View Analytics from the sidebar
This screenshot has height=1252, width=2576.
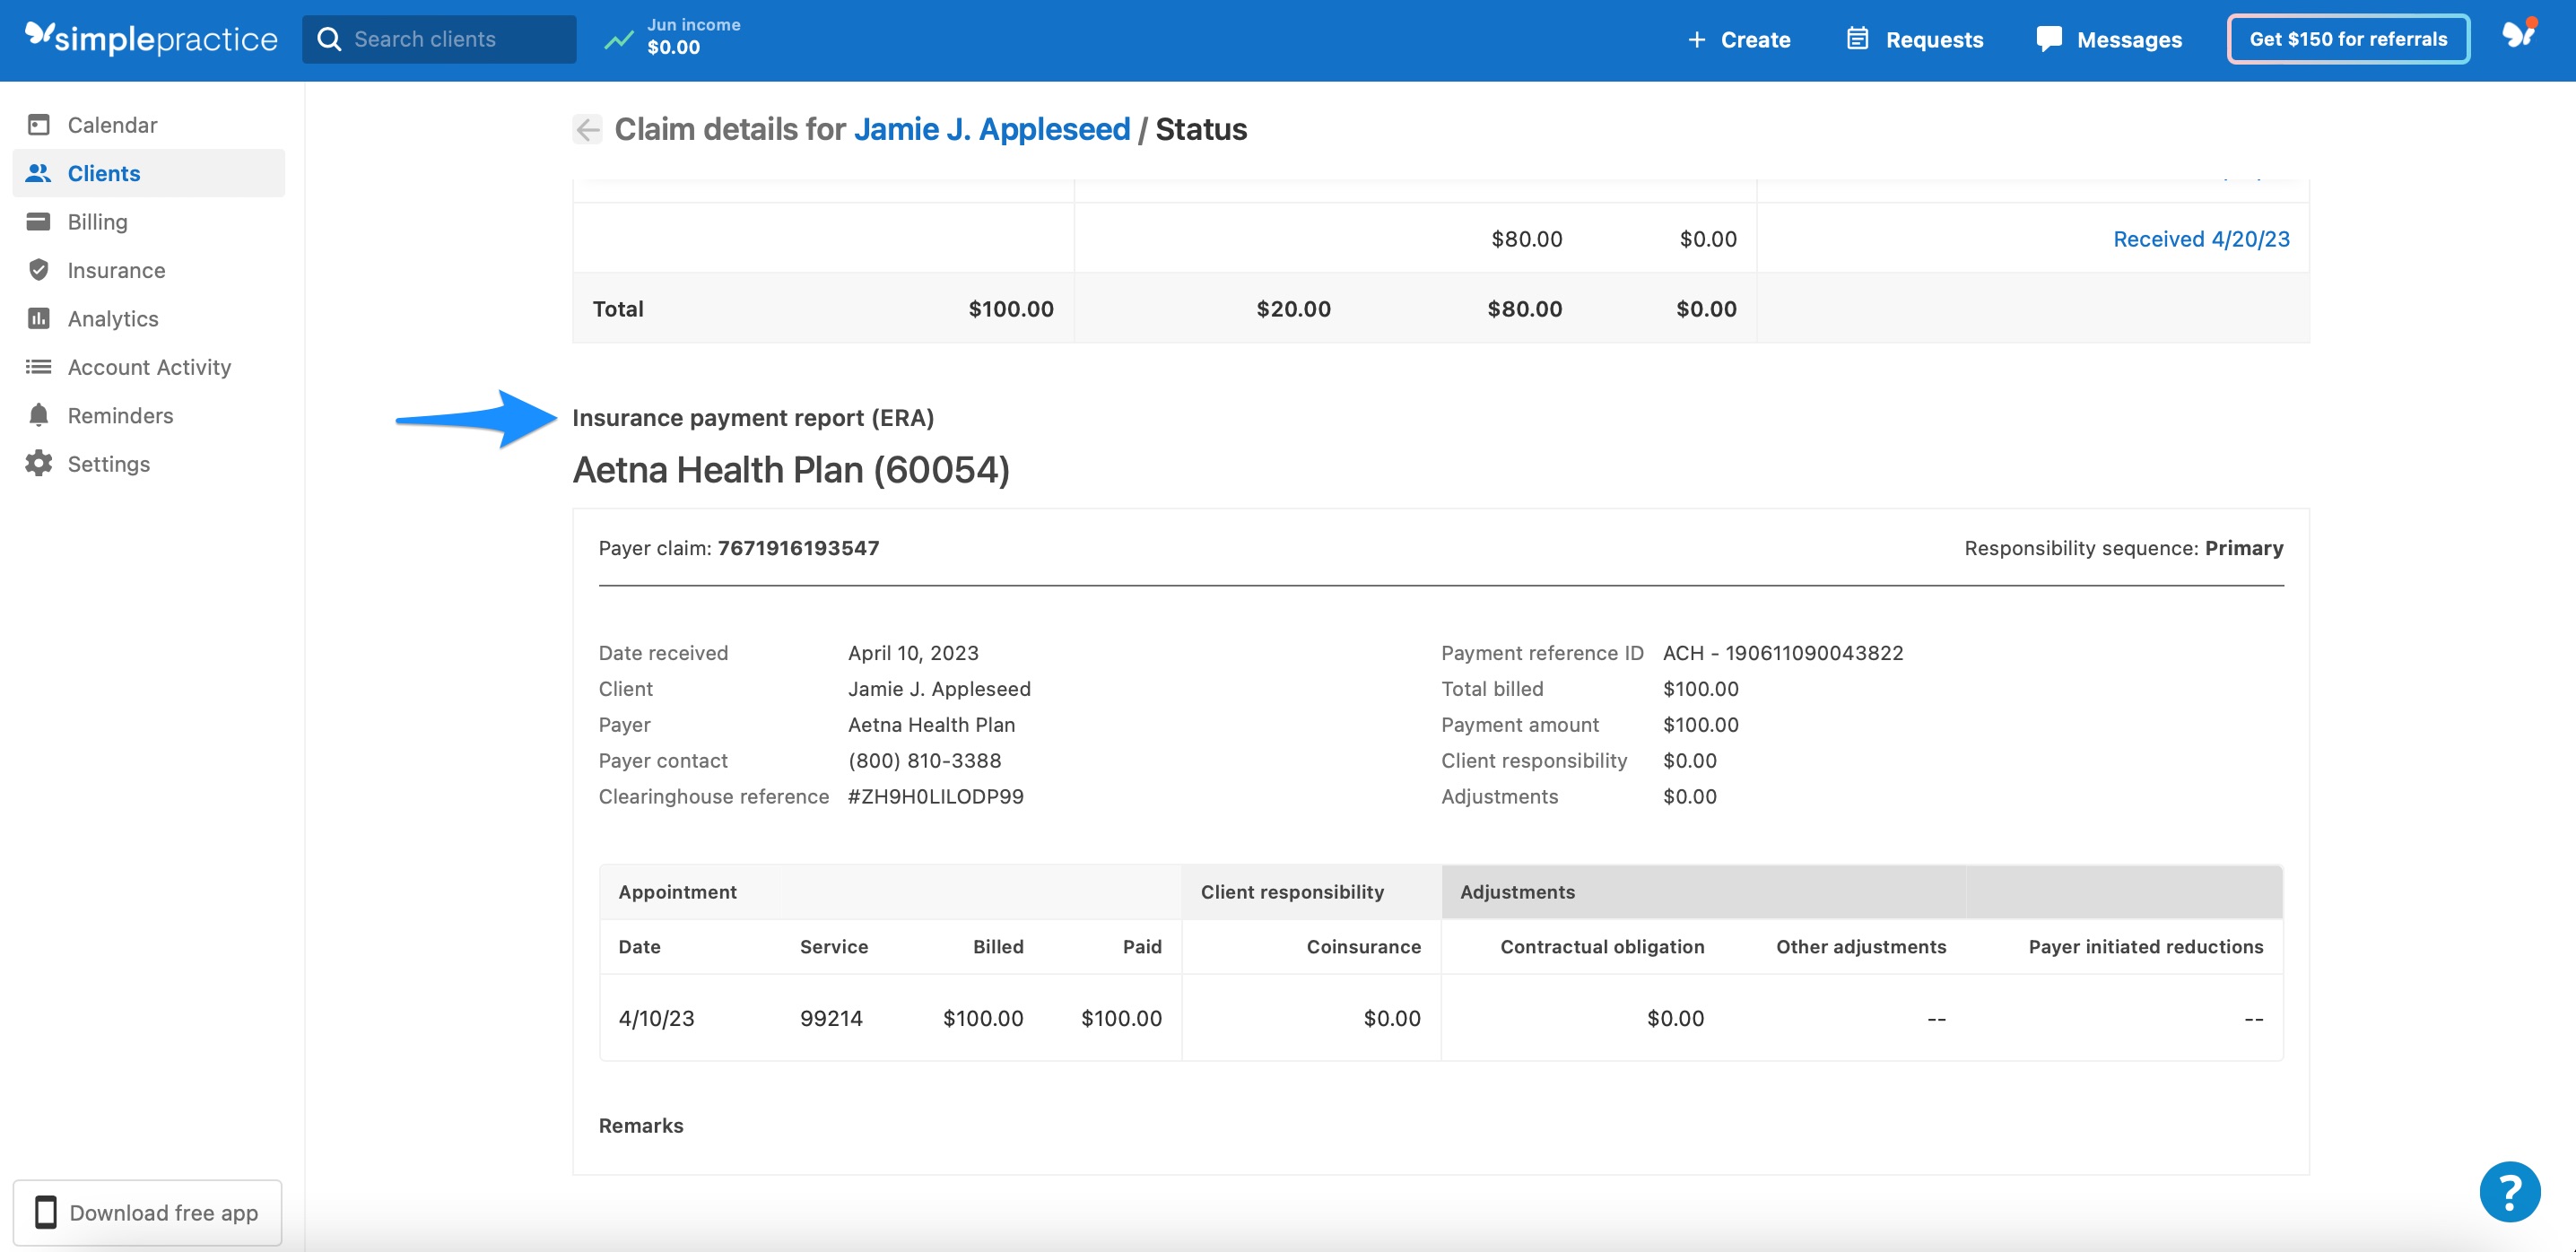113,318
